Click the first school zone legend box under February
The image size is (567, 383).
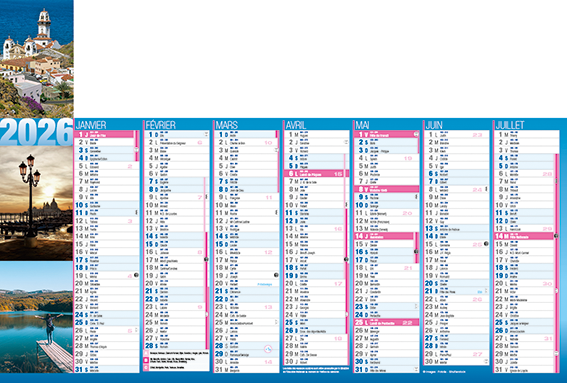click(146, 353)
